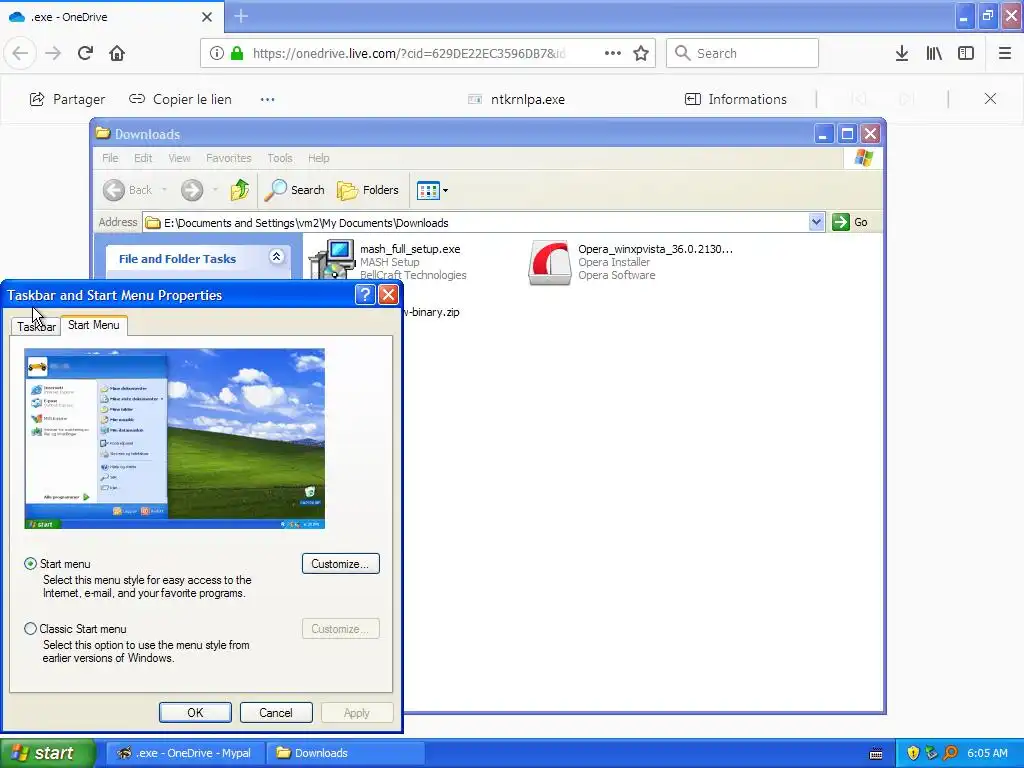The width and height of the screenshot is (1024, 768).
Task: Click the browser search box
Action: (743, 53)
